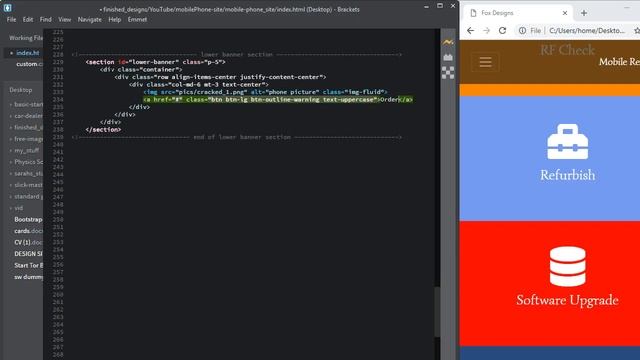Screen dimensions: 640x360
Task: Open the Bootstrap file in the sidebar
Action: (x=28, y=219)
